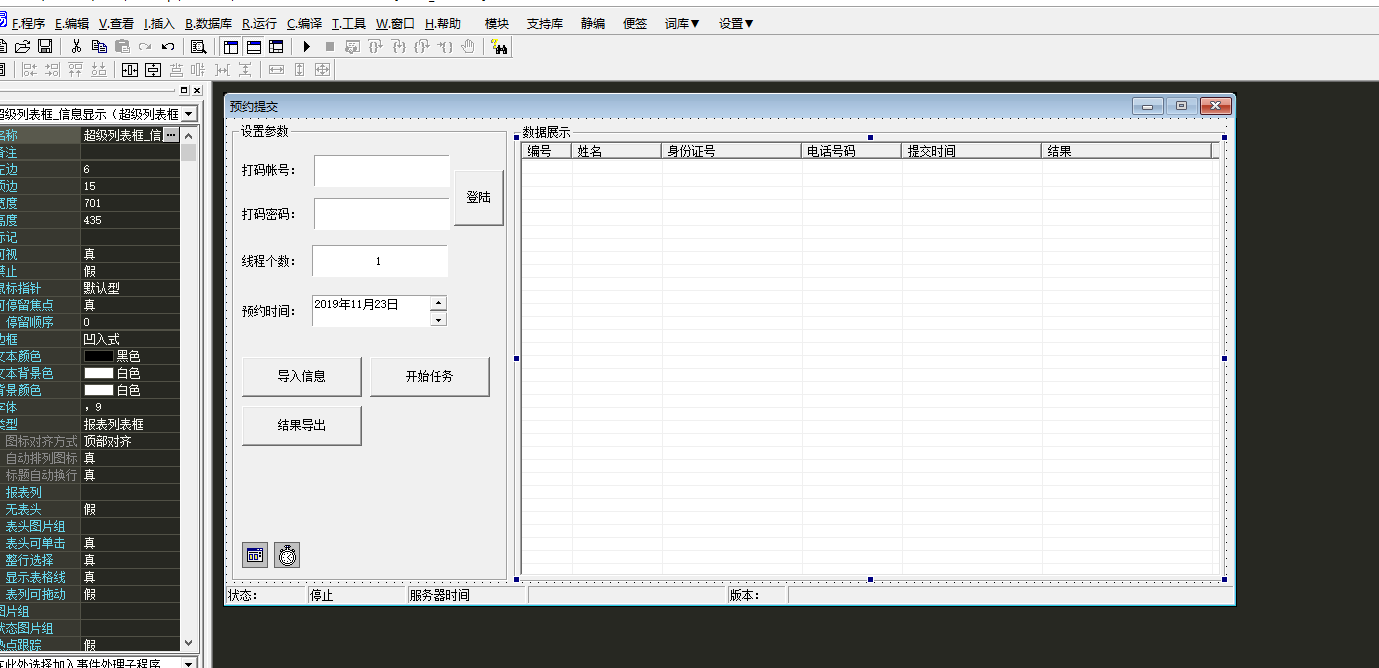Open the B.数据库 menu

tap(208, 23)
